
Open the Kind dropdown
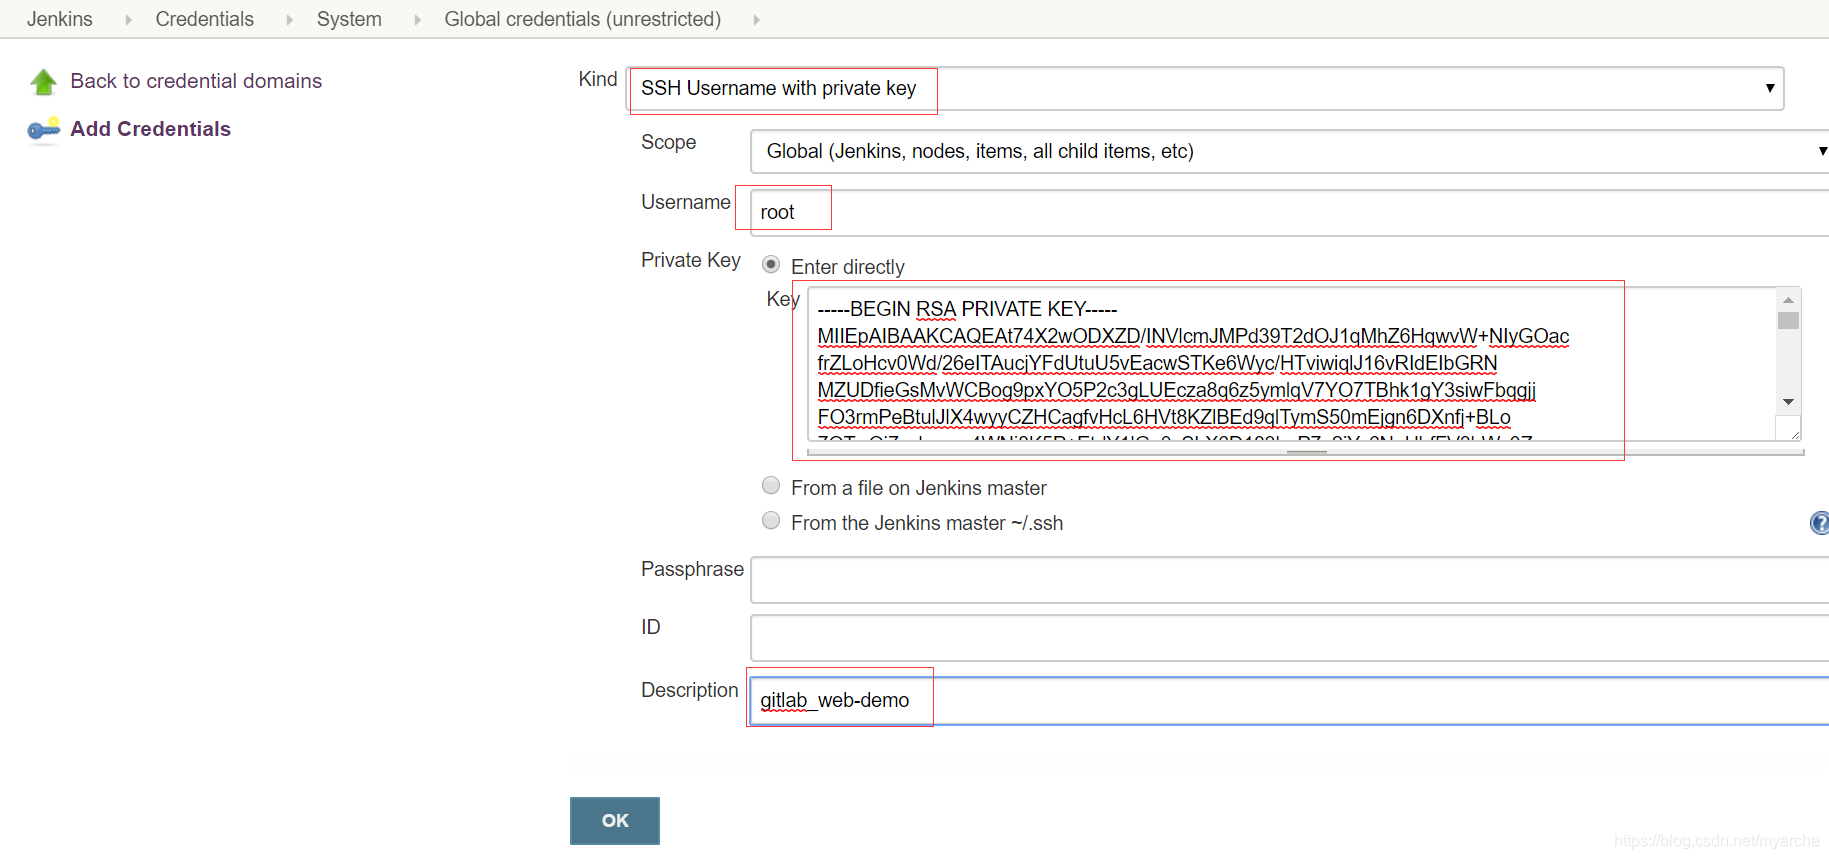coord(1207,88)
